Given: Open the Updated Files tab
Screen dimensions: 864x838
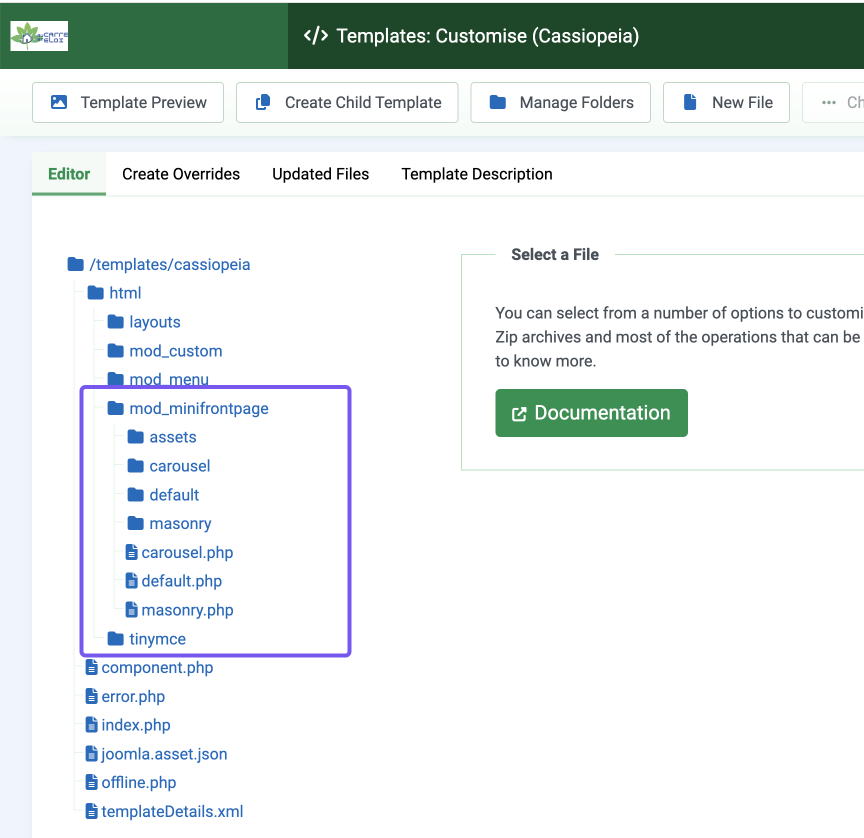Looking at the screenshot, I should click(320, 174).
